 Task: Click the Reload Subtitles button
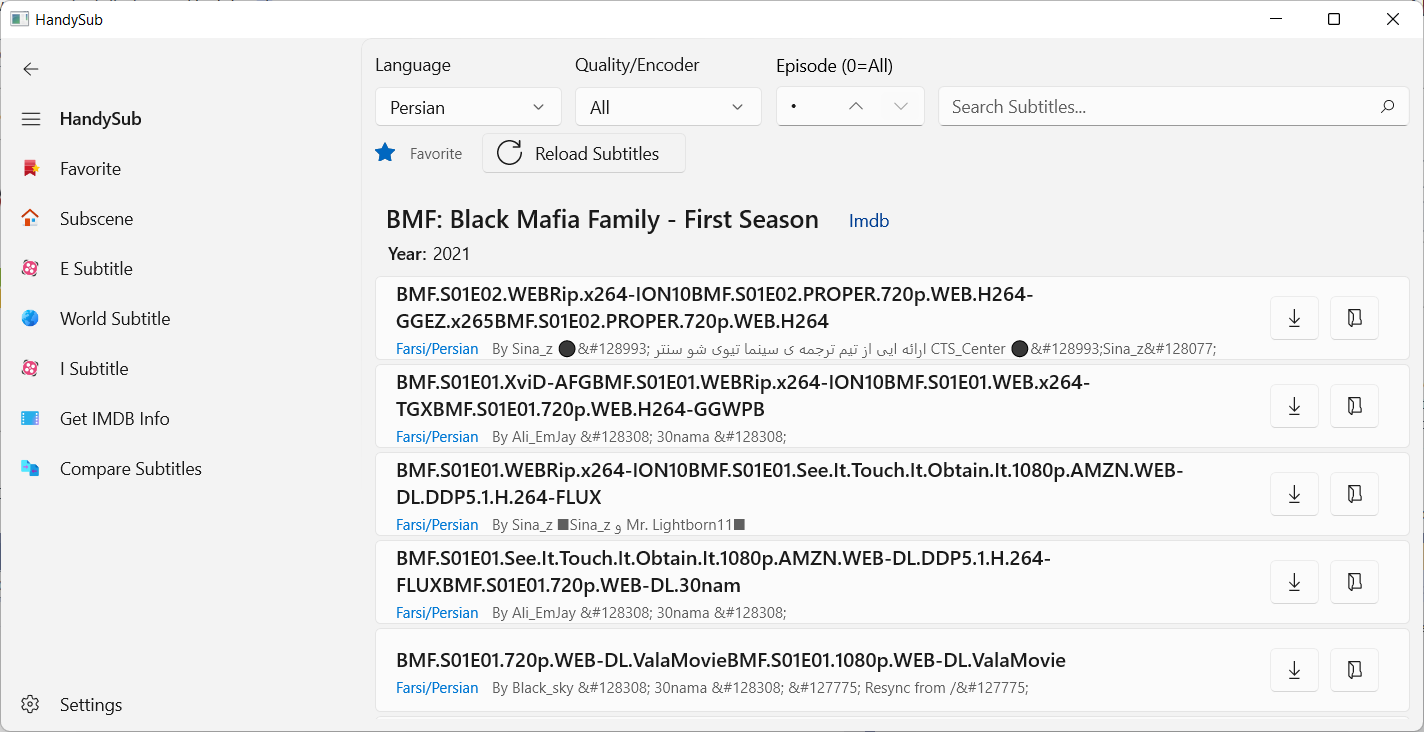tap(584, 153)
